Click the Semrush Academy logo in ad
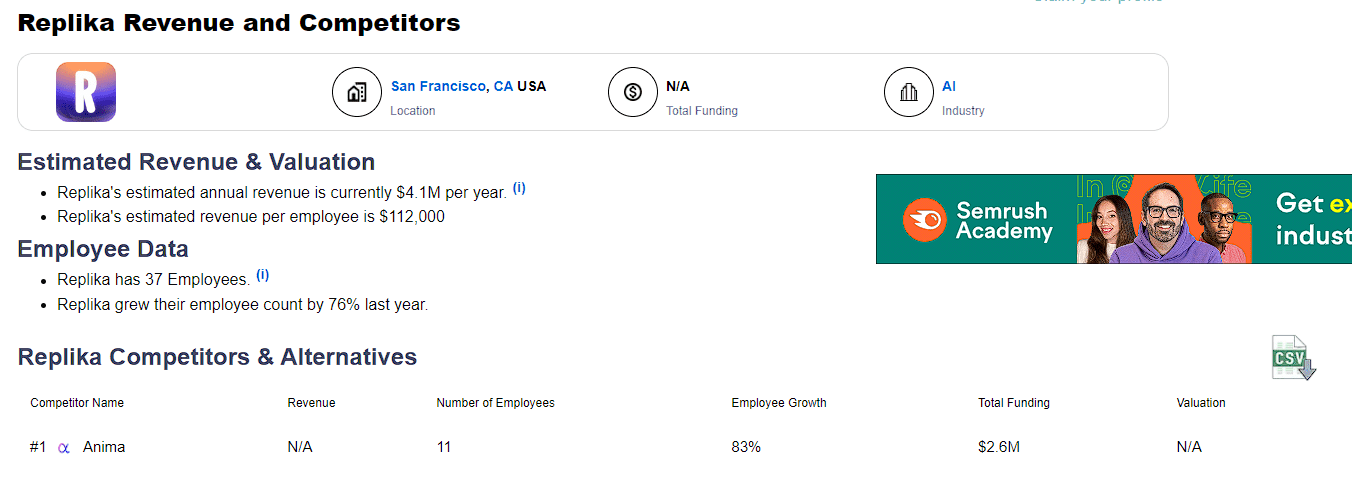The height and width of the screenshot is (491, 1352). pos(978,220)
